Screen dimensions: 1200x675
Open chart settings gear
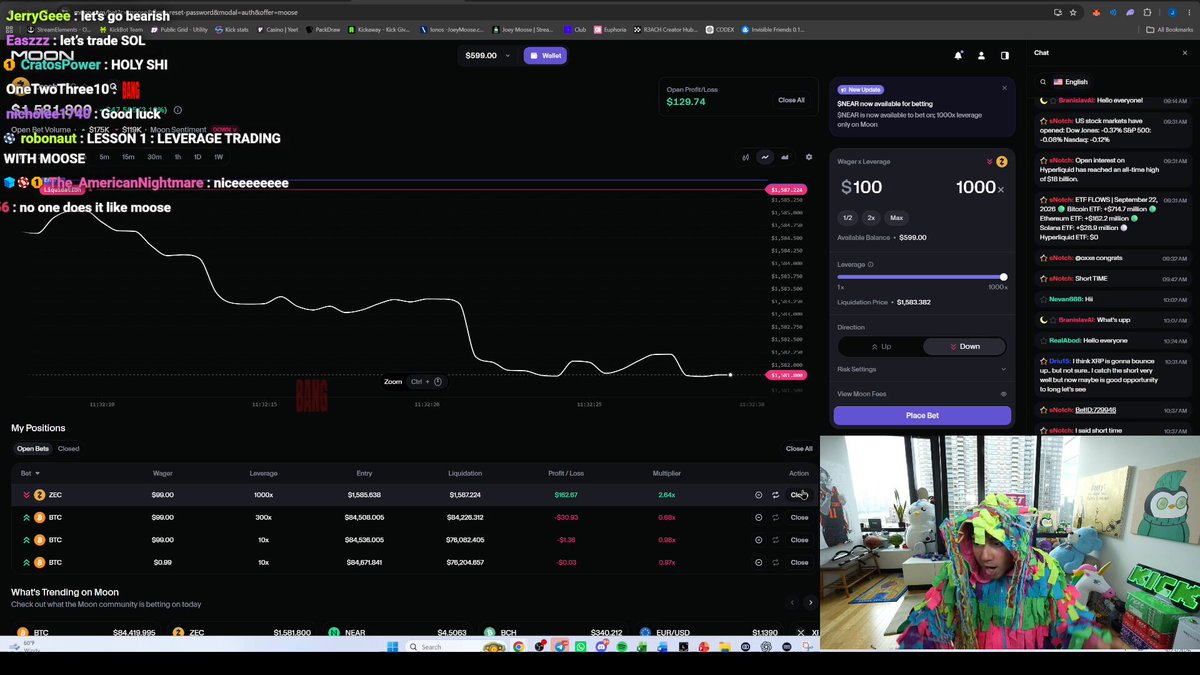[809, 157]
